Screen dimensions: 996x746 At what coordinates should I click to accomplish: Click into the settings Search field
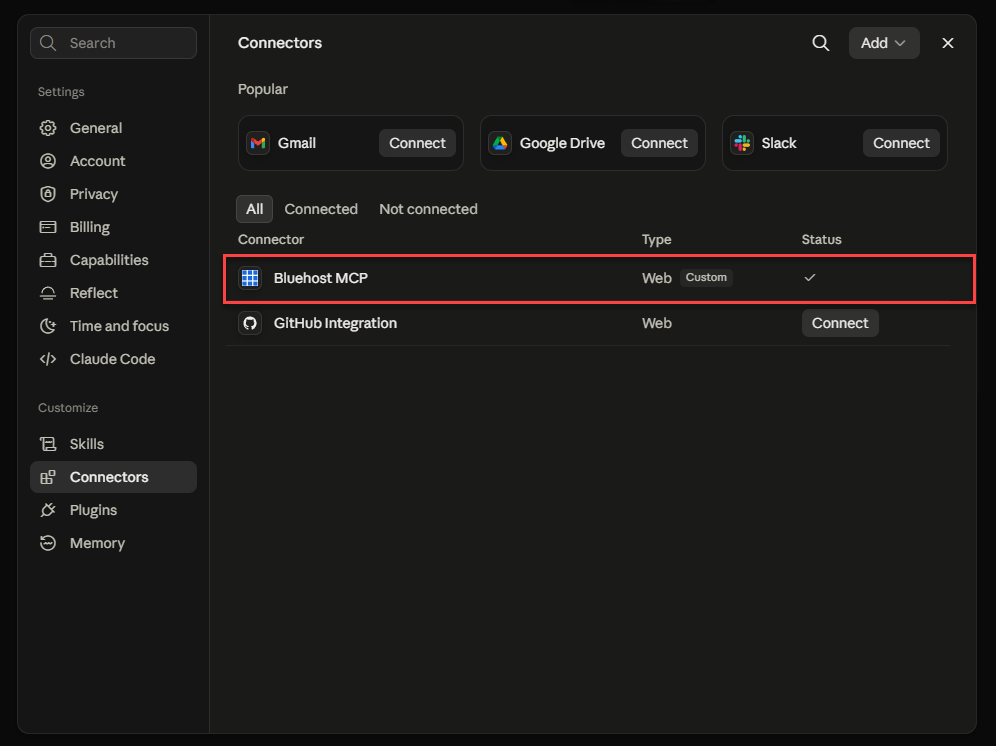click(113, 43)
